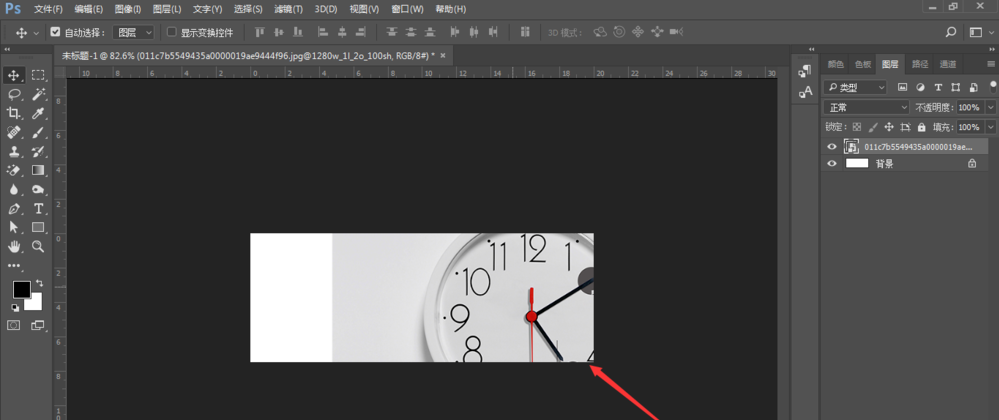Image resolution: width=999 pixels, height=420 pixels.
Task: Click the black foreground color swatch
Action: click(21, 290)
